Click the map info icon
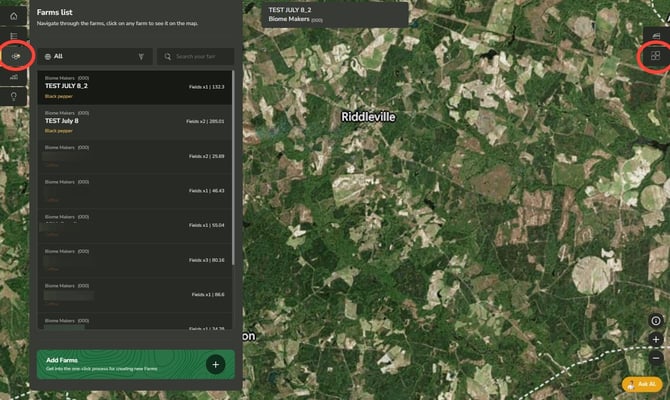670x400 pixels. pos(656,321)
